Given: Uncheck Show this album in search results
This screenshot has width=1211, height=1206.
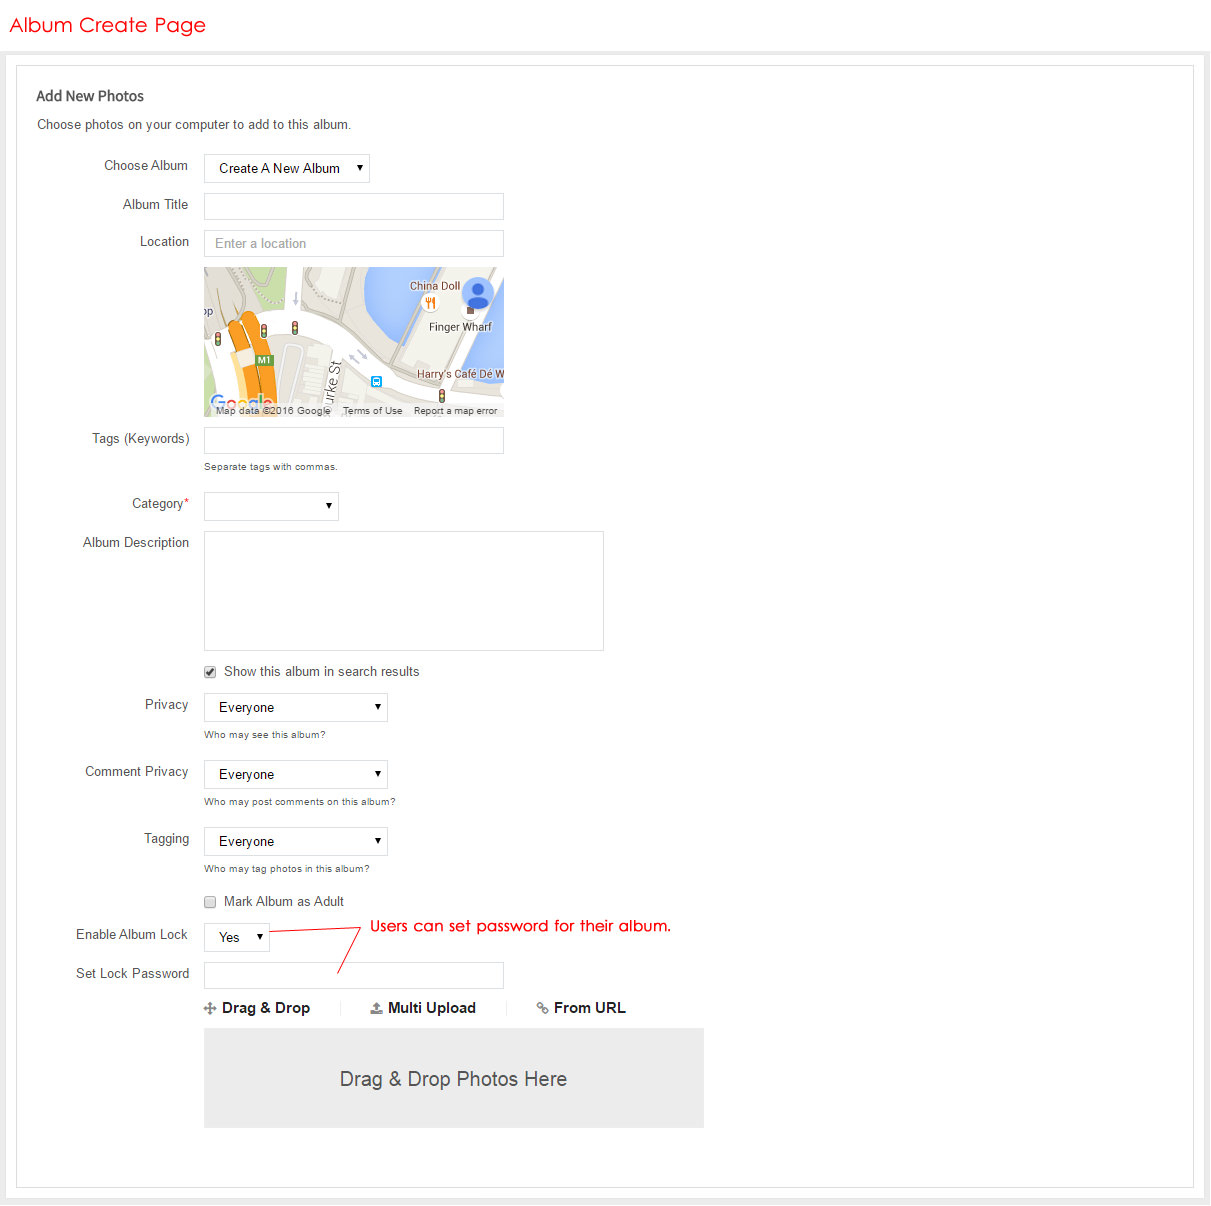Looking at the screenshot, I should (x=210, y=672).
